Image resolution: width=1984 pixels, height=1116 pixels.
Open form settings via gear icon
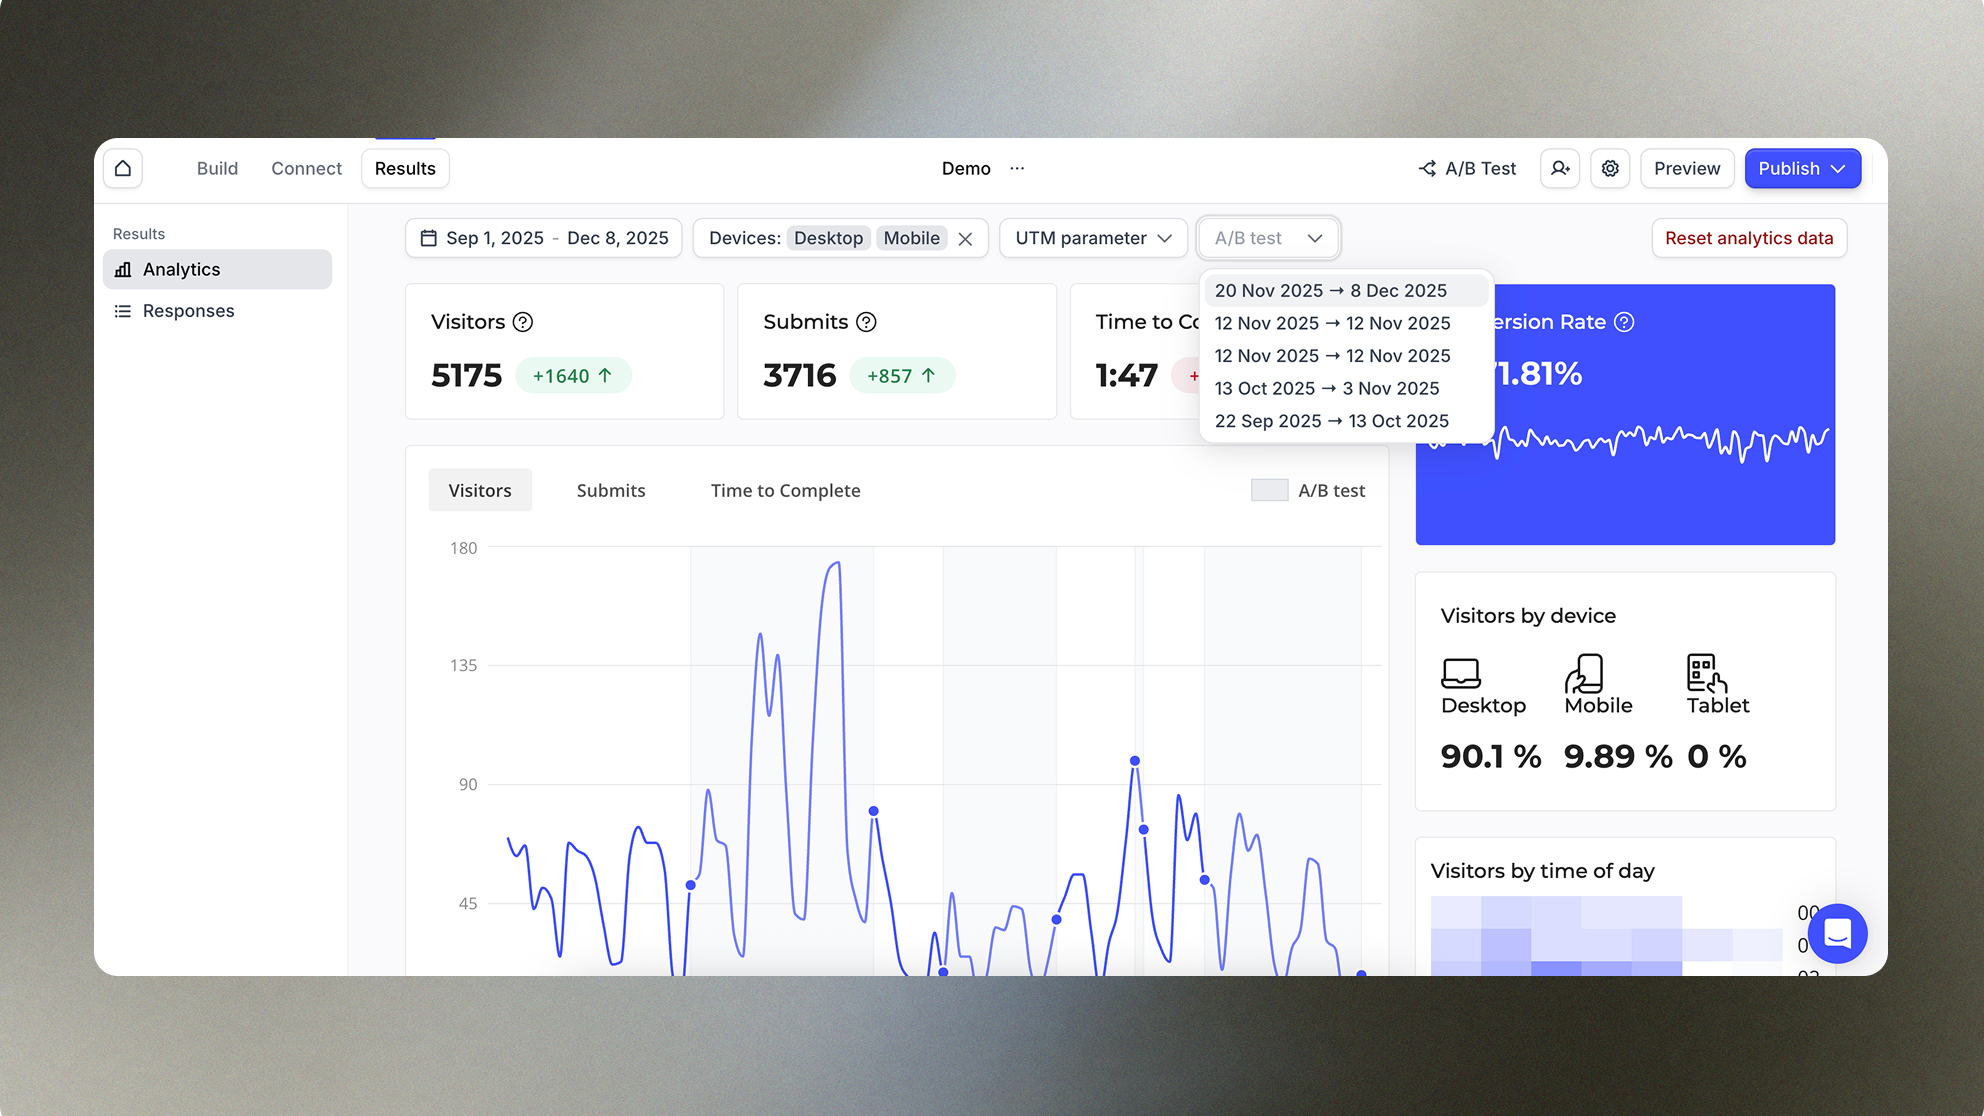(1610, 168)
